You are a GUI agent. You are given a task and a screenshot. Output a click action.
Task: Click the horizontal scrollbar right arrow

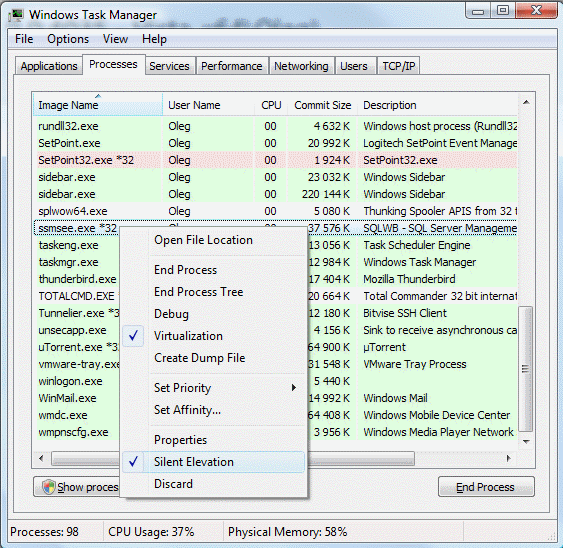pos(508,458)
